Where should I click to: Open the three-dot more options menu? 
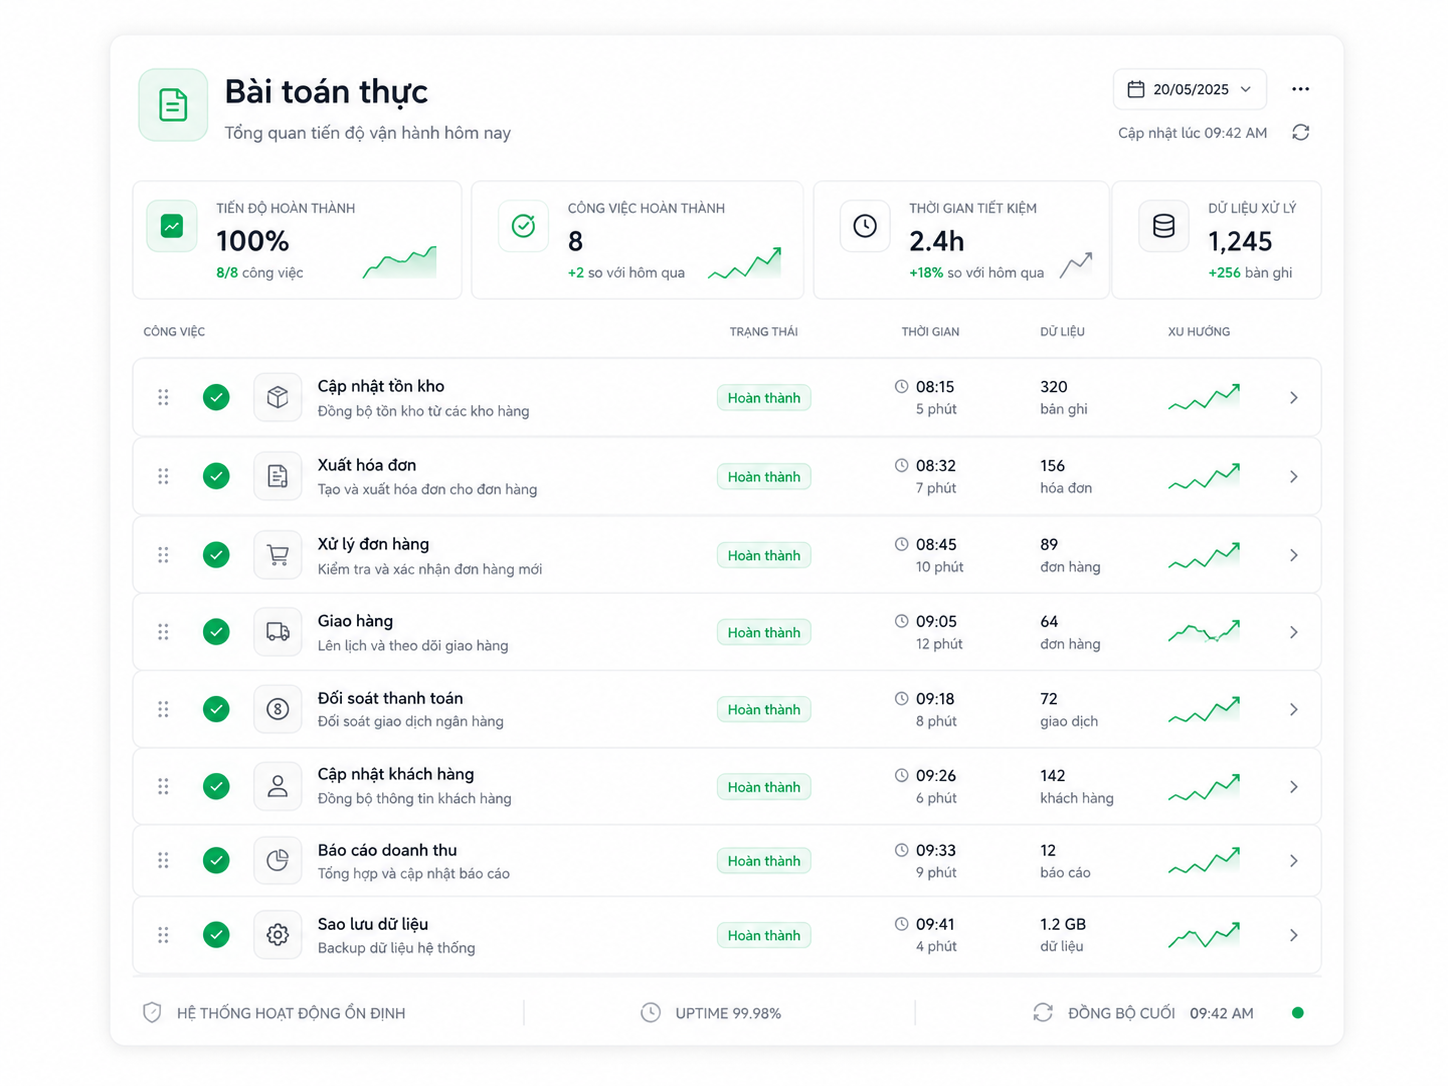[1300, 89]
